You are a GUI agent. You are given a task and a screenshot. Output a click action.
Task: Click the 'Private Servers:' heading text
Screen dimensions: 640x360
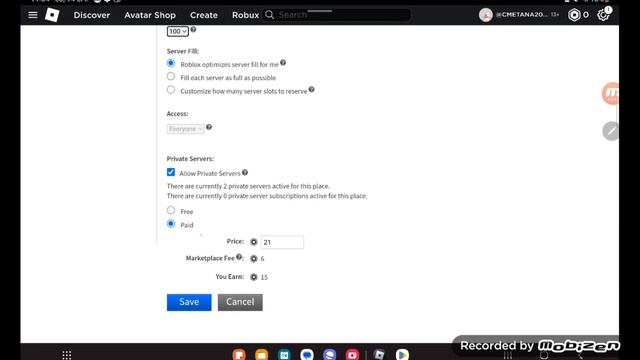pos(190,158)
